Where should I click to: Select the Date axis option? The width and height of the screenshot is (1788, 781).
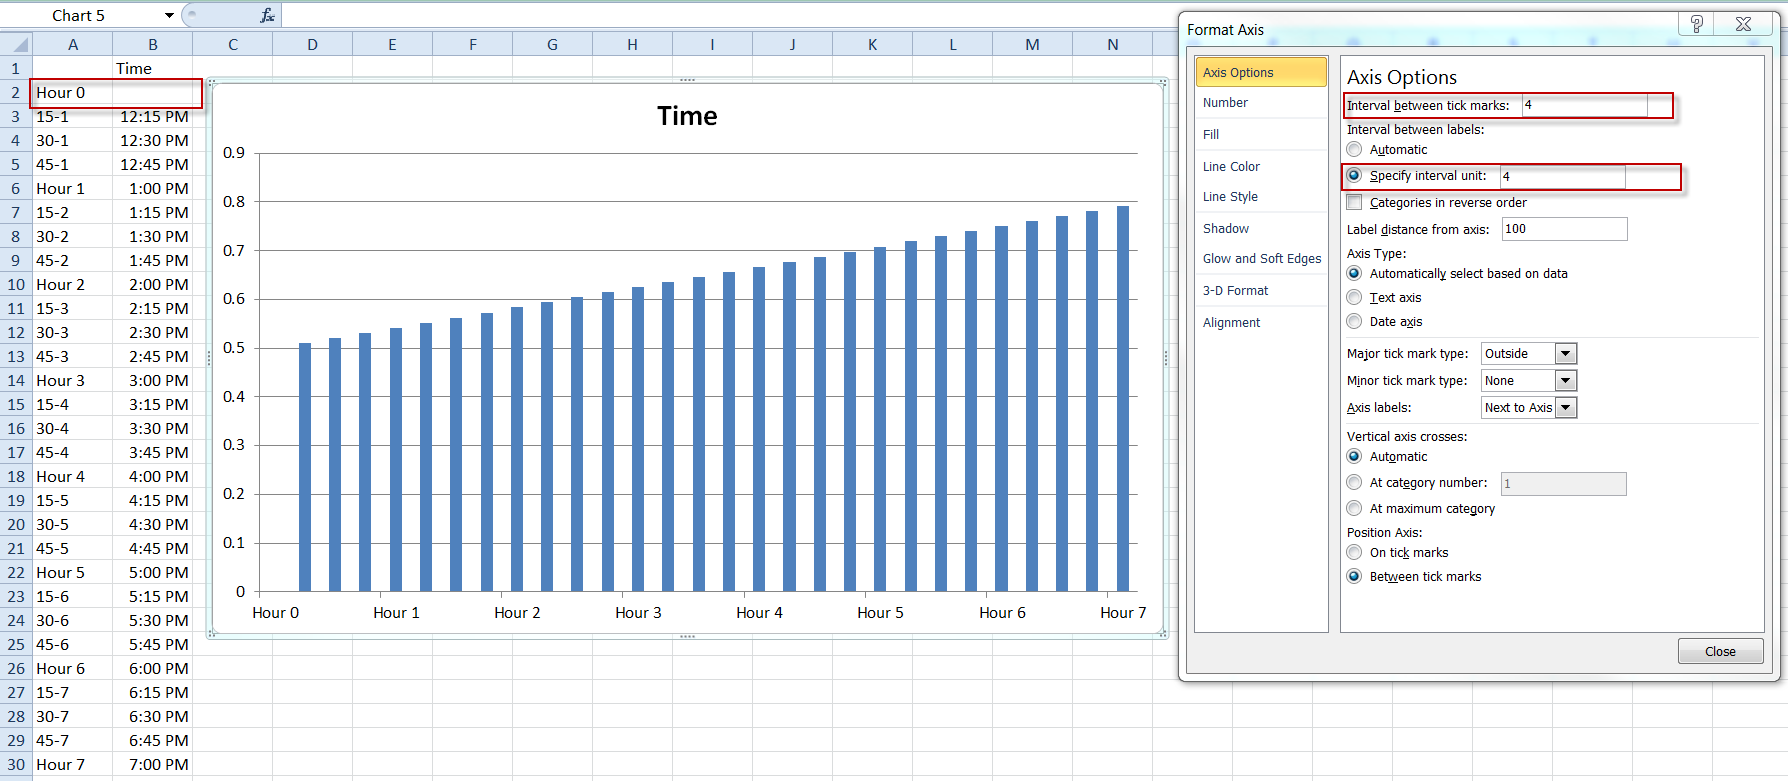(1355, 321)
